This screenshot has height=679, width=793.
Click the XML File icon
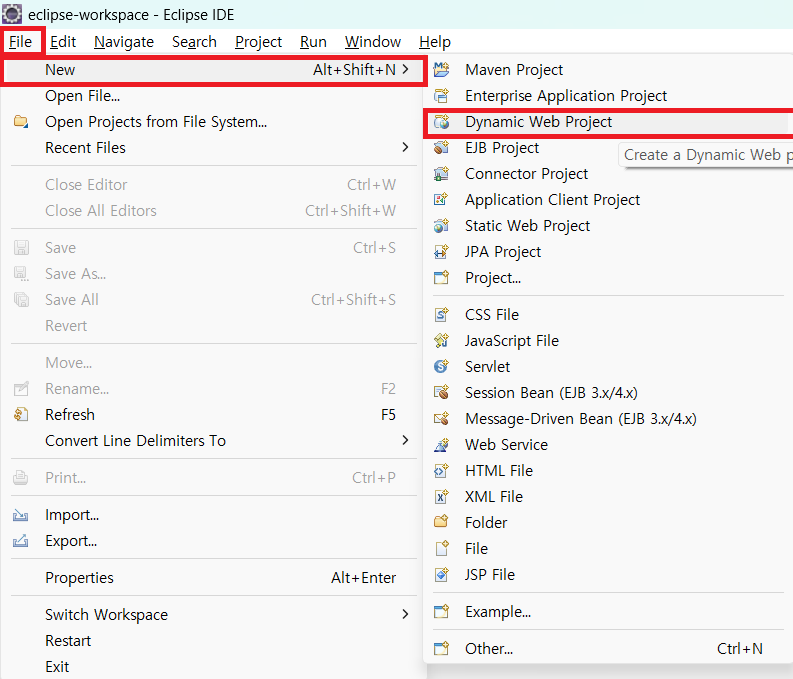[442, 496]
